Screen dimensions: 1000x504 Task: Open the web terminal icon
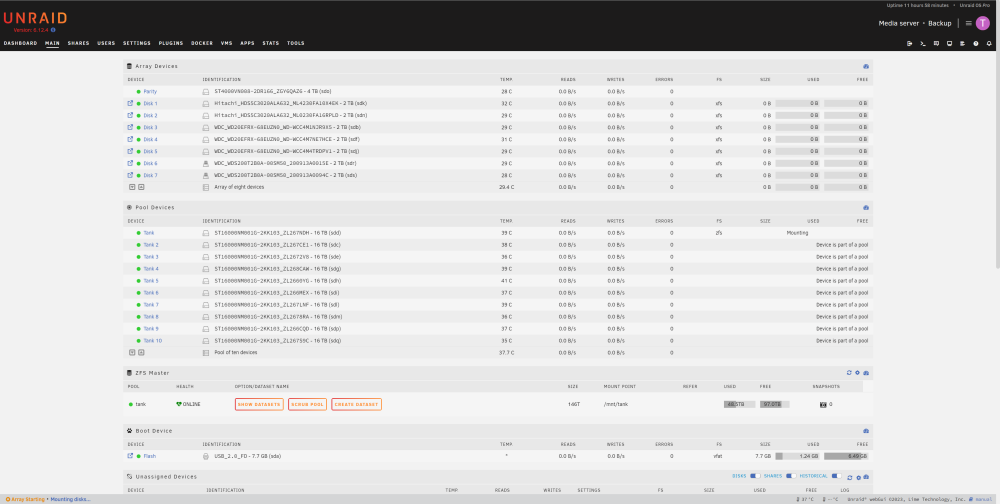pyautogui.click(x=923, y=43)
